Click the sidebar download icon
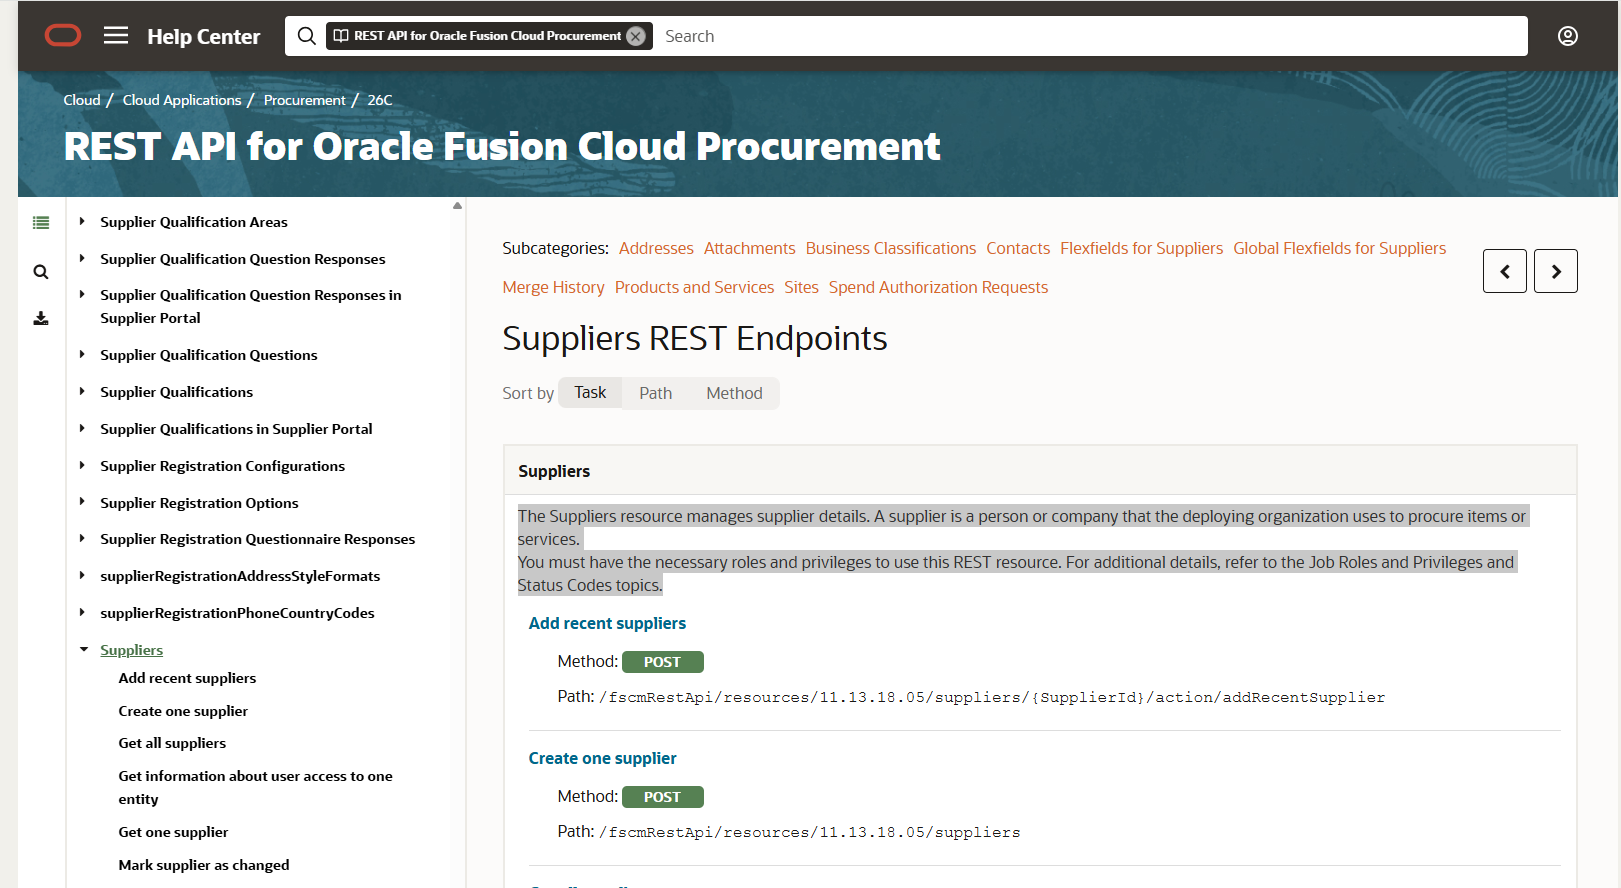1621x888 pixels. pos(41,318)
